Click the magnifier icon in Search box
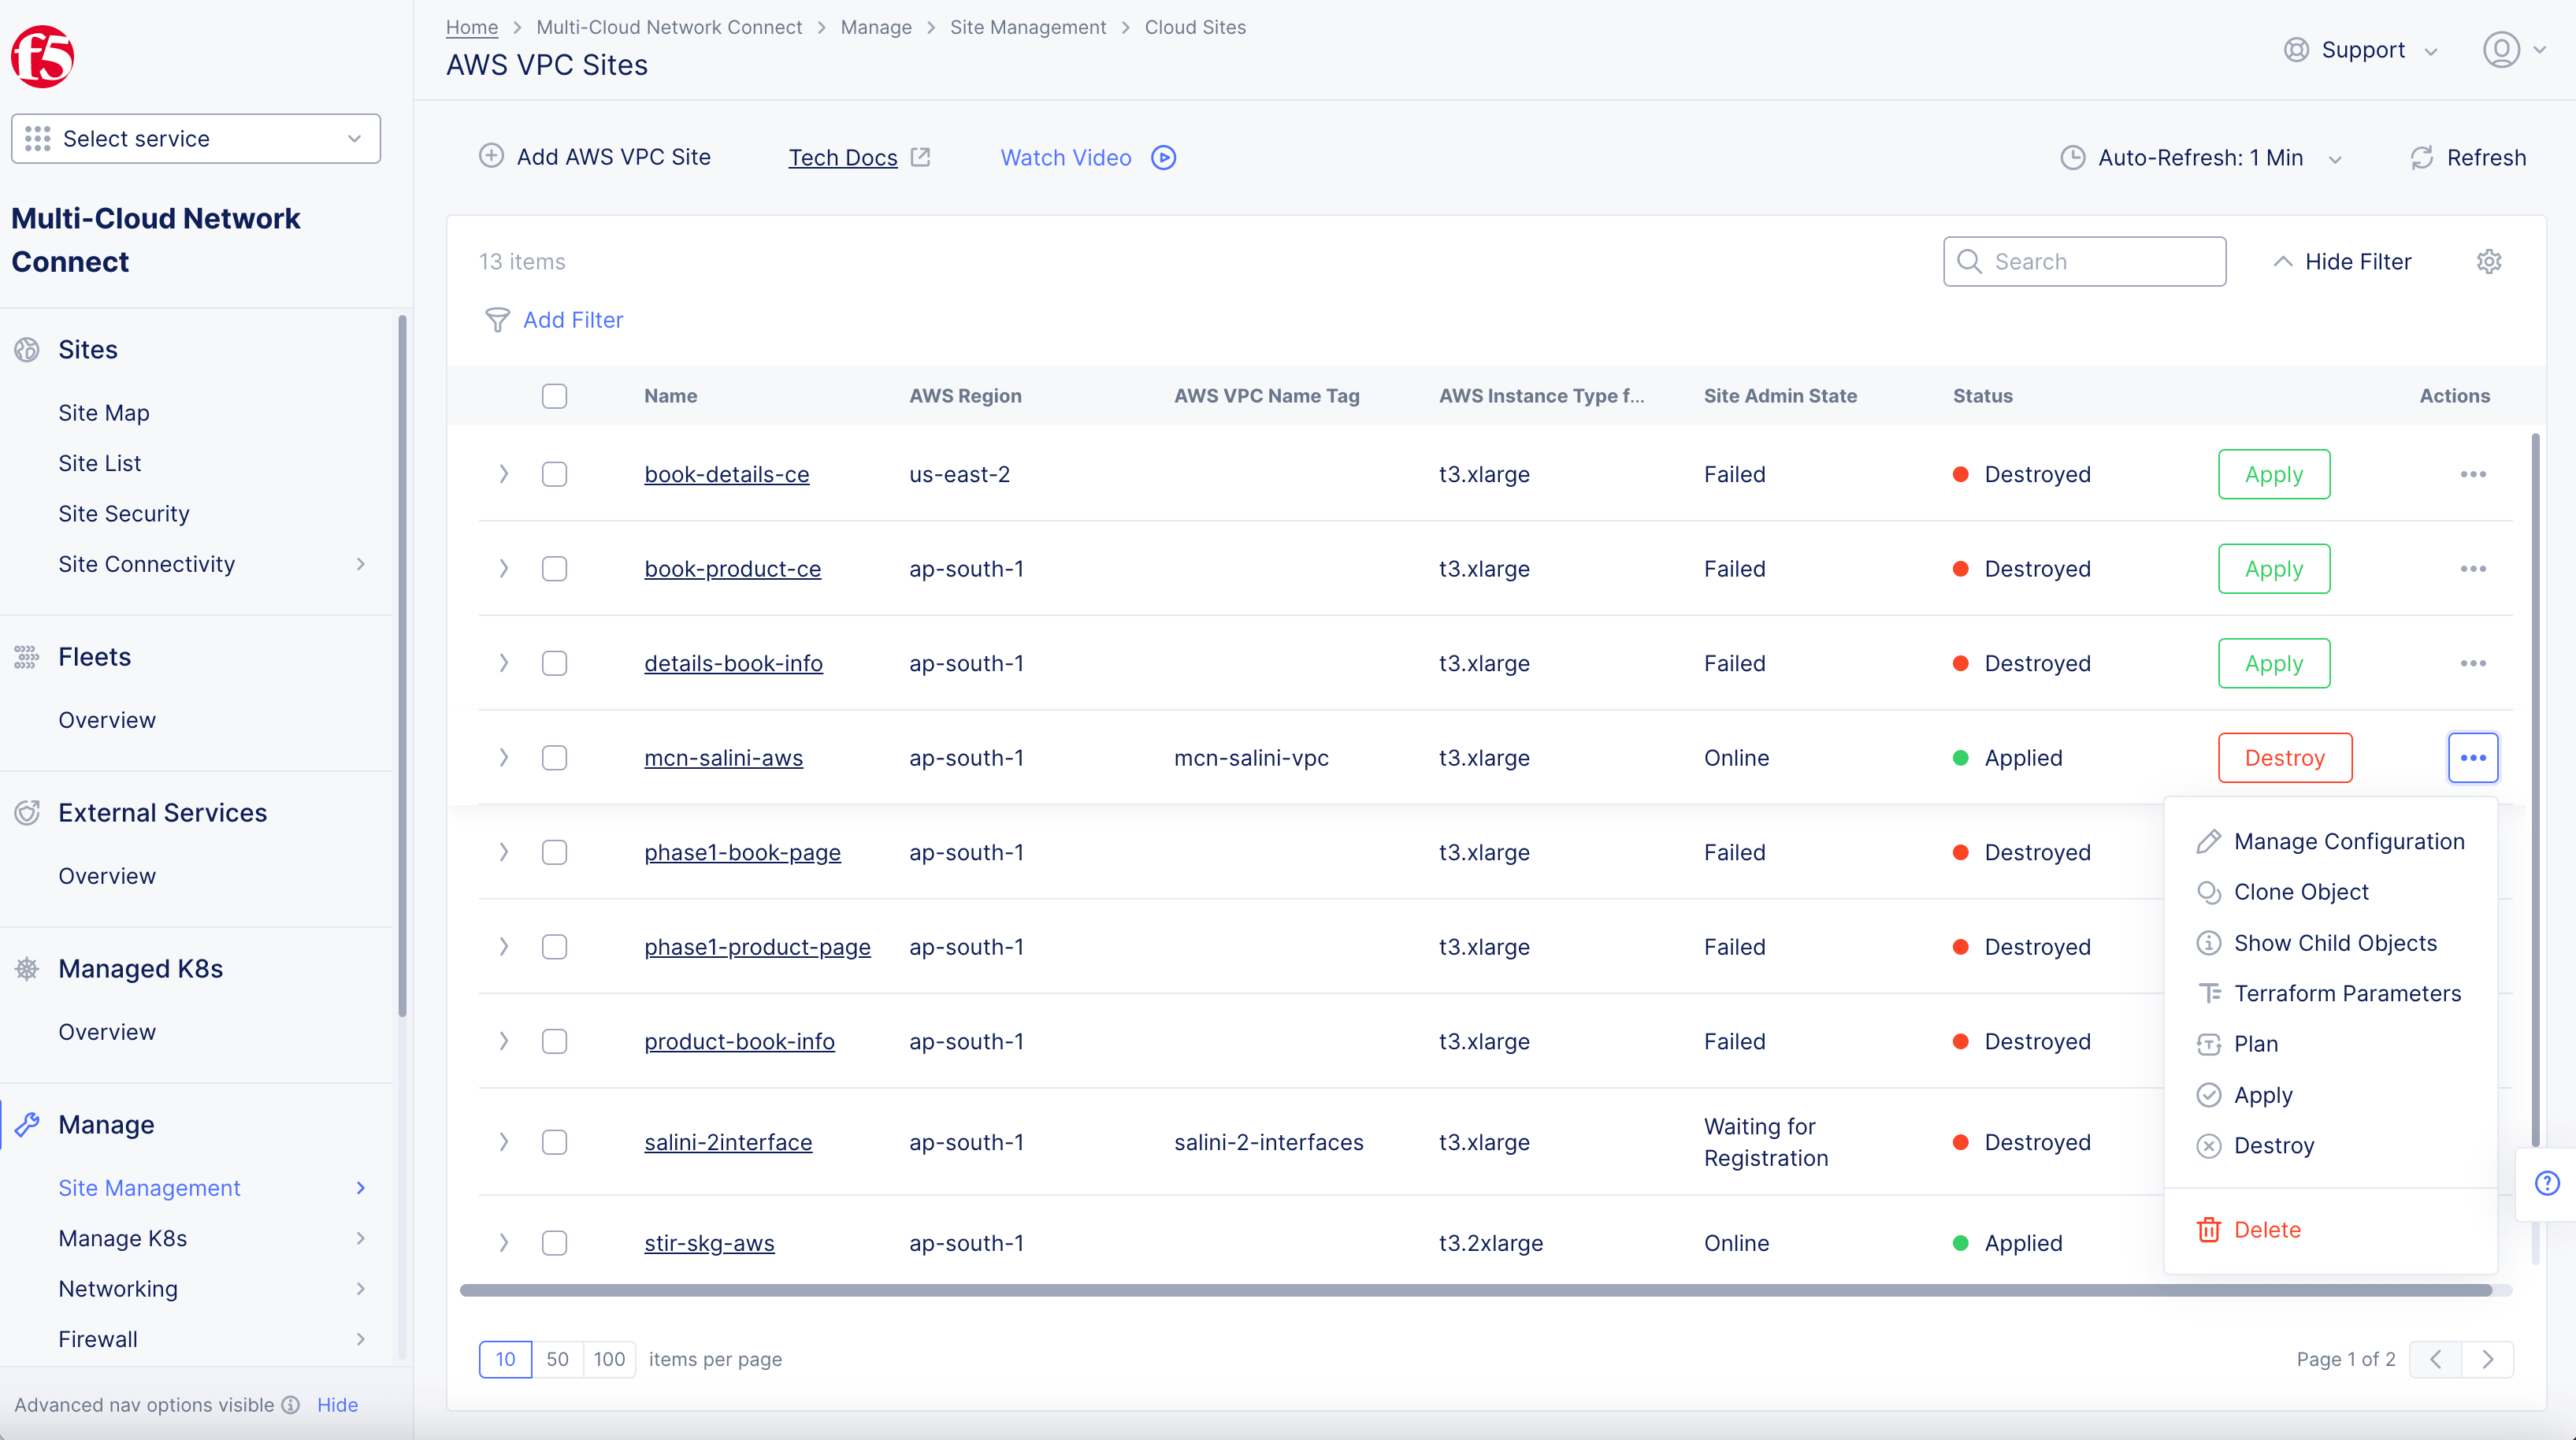Screen dimensions: 2576x1440 coord(1969,262)
